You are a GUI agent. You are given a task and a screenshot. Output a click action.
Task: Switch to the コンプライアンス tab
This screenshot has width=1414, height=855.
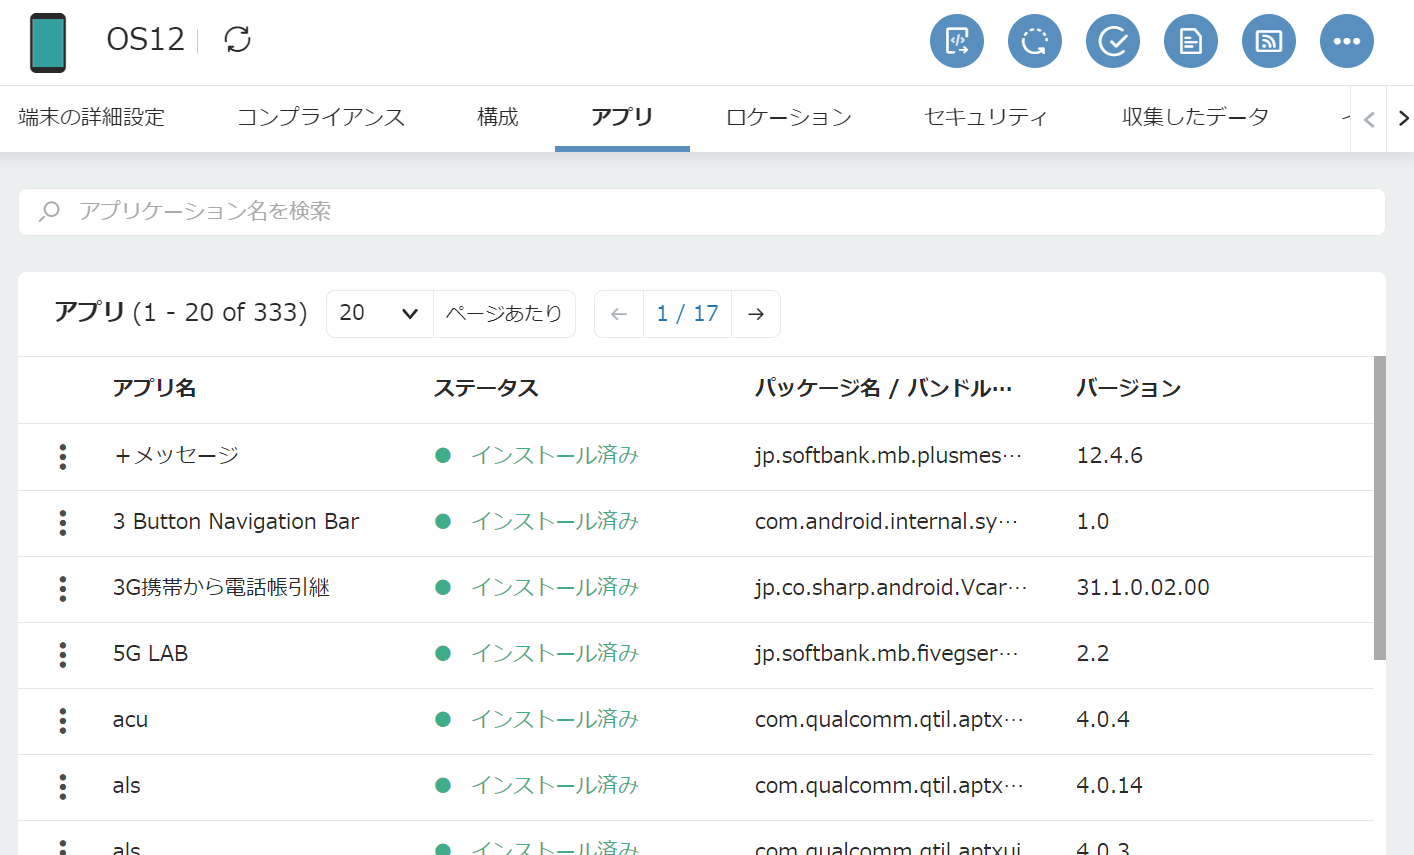tap(321, 117)
